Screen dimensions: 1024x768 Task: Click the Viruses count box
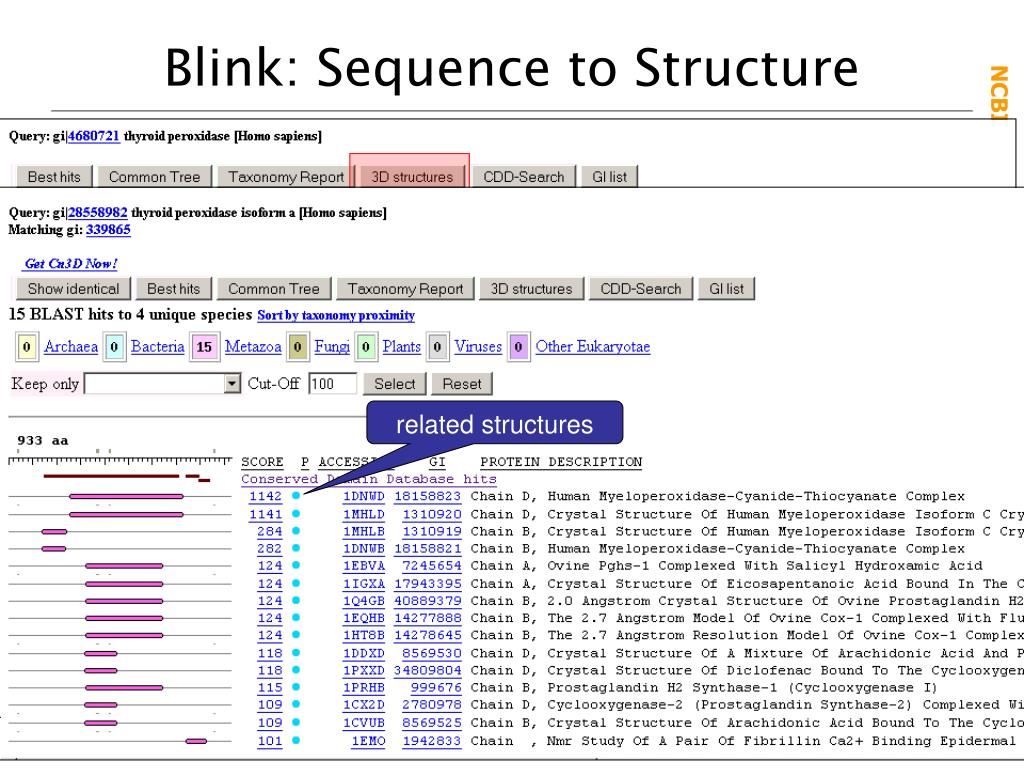point(438,347)
